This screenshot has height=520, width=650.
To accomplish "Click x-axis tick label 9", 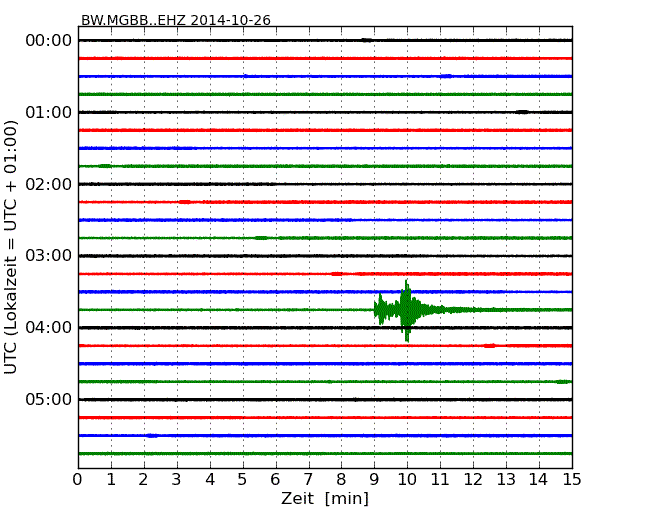I will pos(374,480).
